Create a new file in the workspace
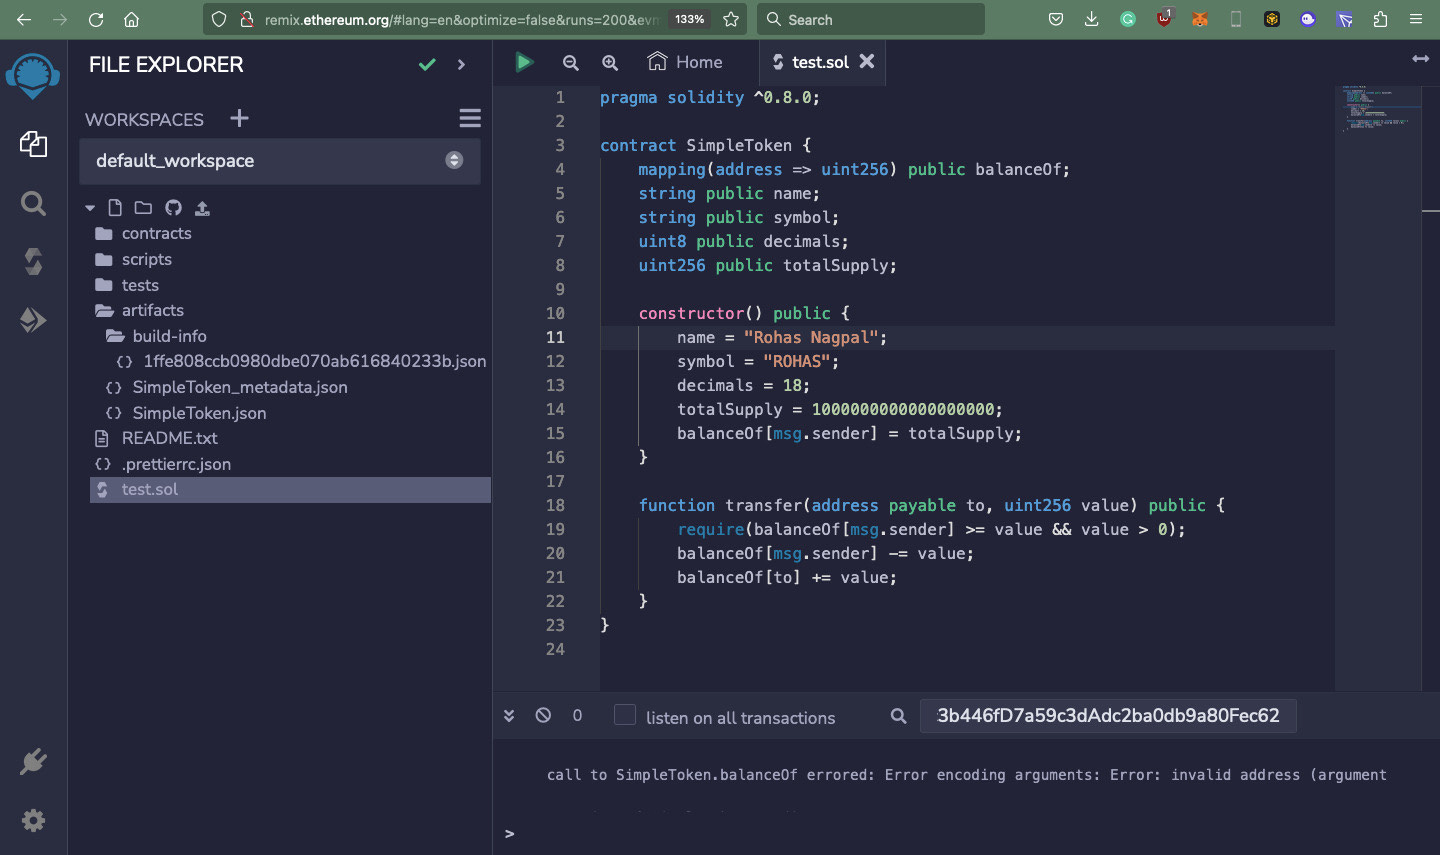The width and height of the screenshot is (1440, 855). pyautogui.click(x=114, y=207)
